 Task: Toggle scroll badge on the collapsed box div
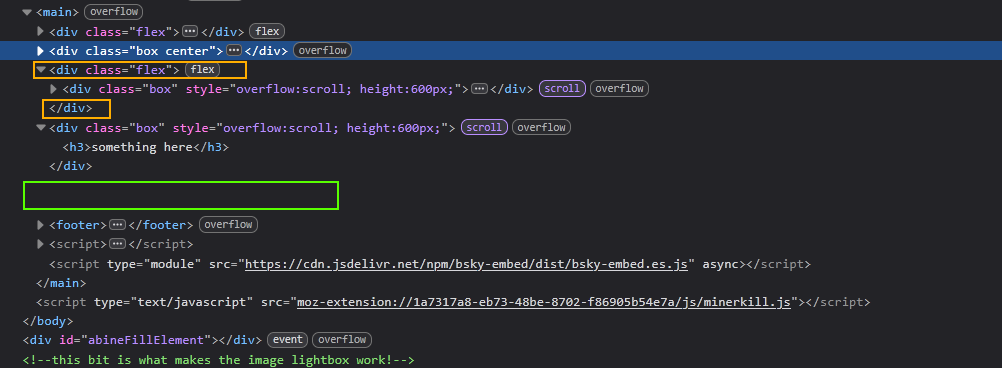click(562, 89)
